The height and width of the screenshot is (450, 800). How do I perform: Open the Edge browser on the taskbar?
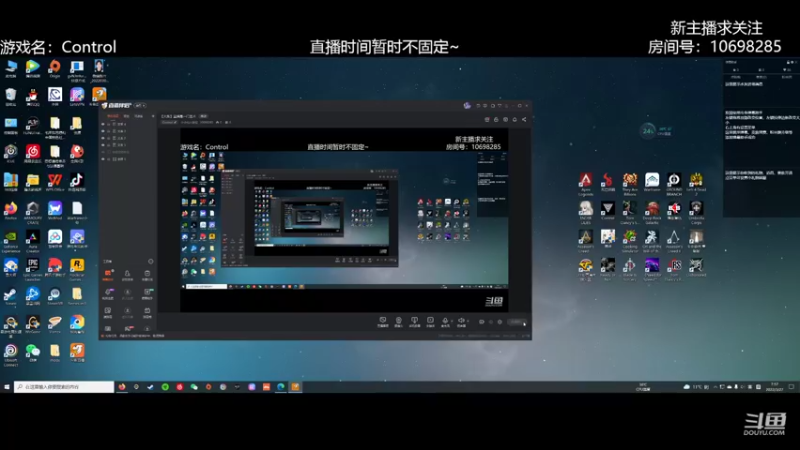point(281,387)
